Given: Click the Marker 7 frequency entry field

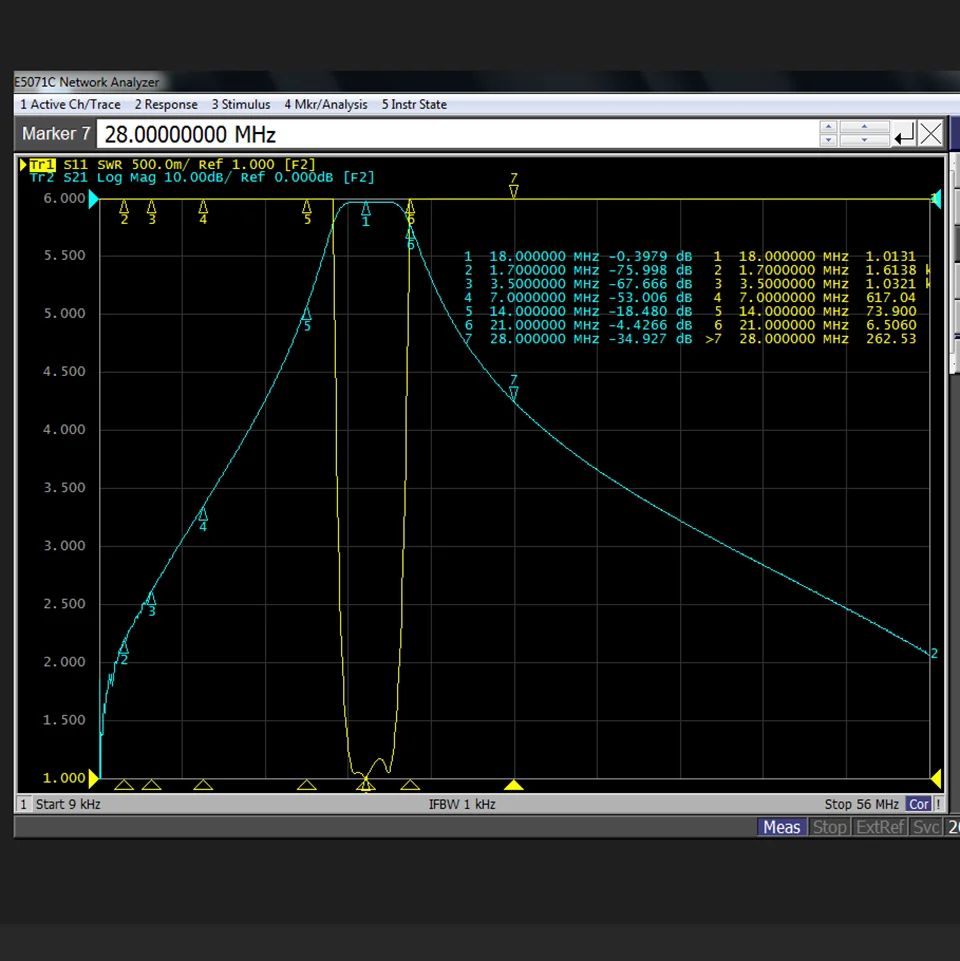Looking at the screenshot, I should pyautogui.click(x=457, y=134).
